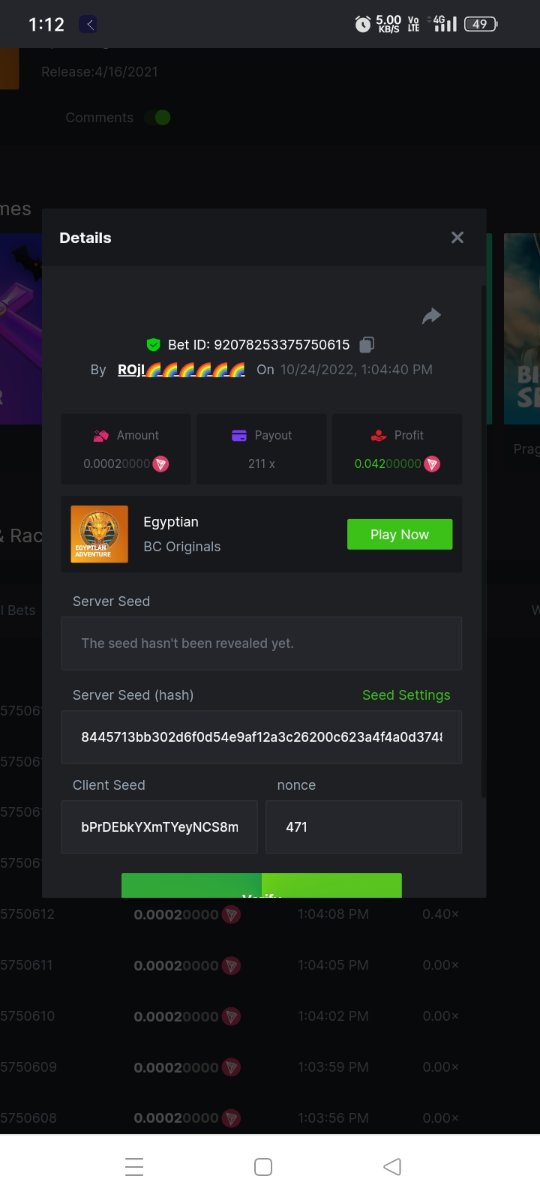The image size is (540, 1200).
Task: Click the Play Now button
Action: pyautogui.click(x=400, y=534)
